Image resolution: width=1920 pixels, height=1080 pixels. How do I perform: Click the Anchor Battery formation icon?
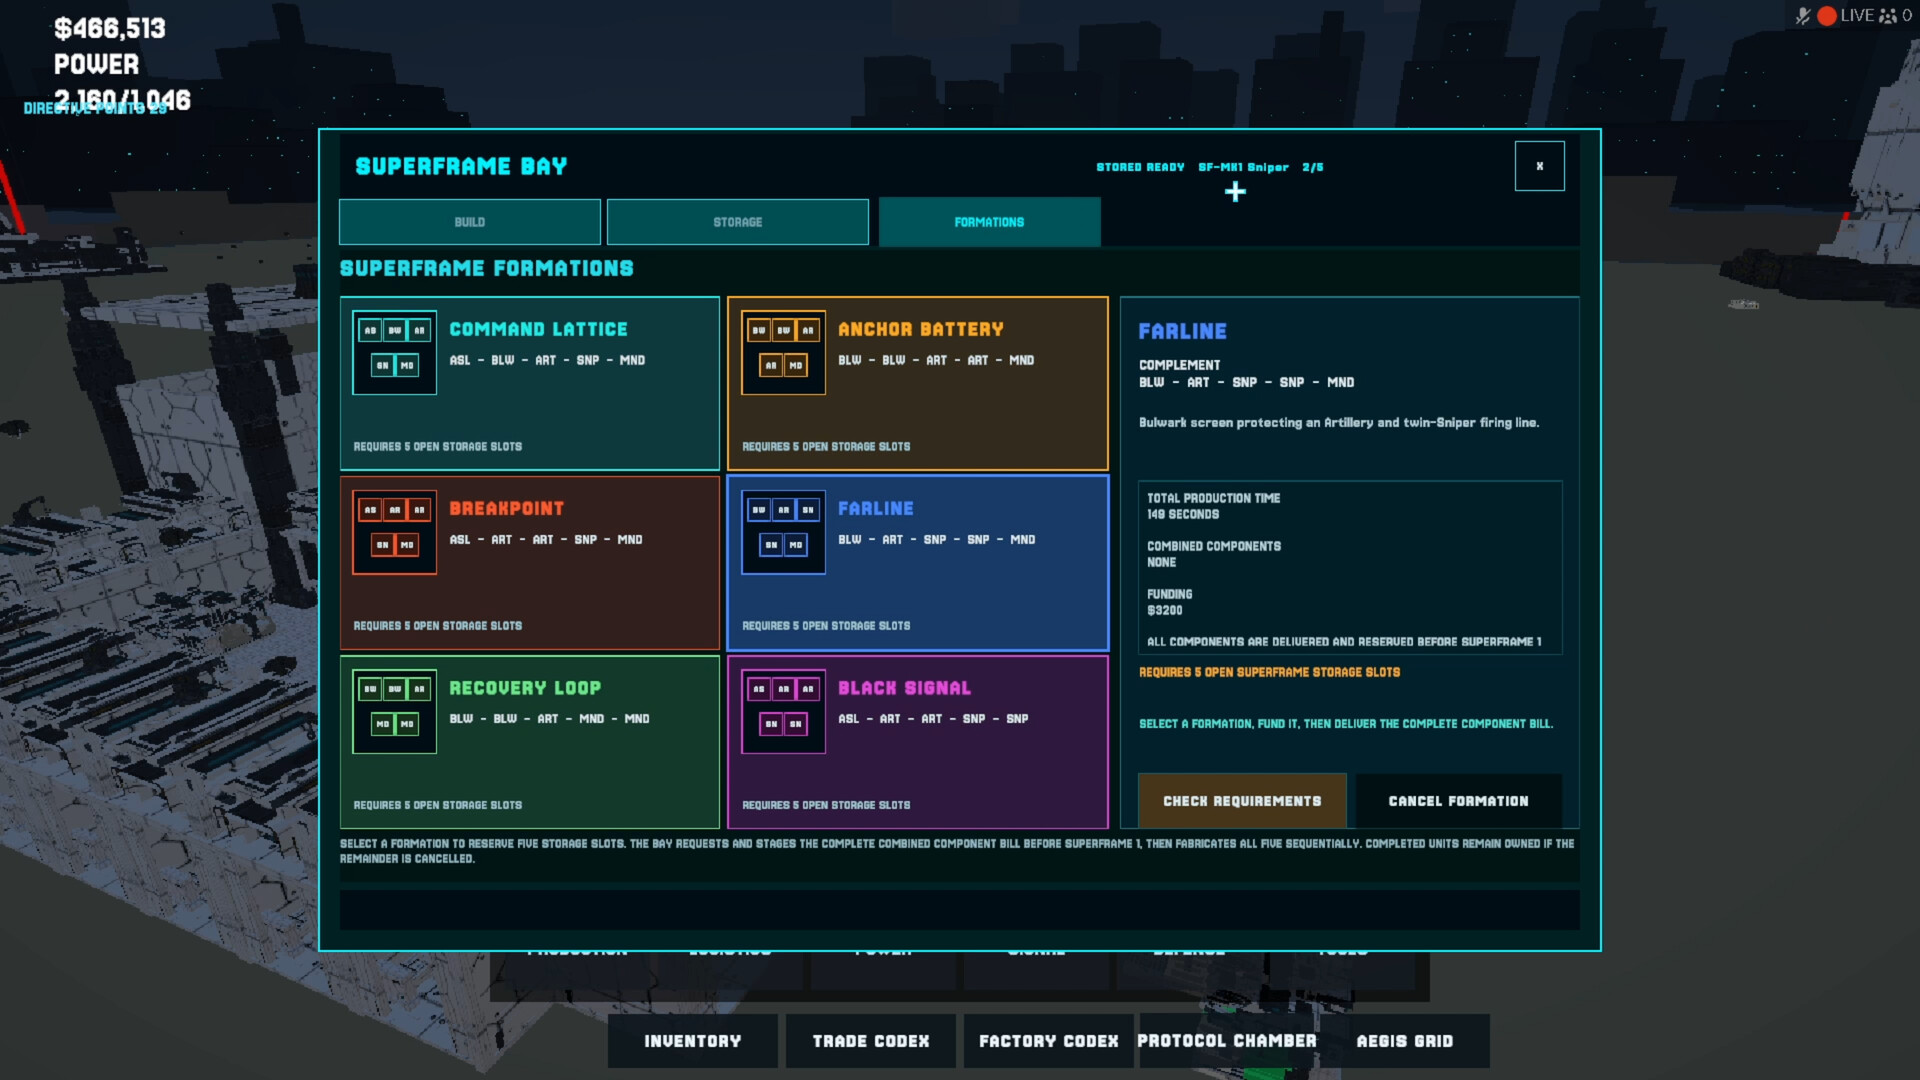(783, 352)
